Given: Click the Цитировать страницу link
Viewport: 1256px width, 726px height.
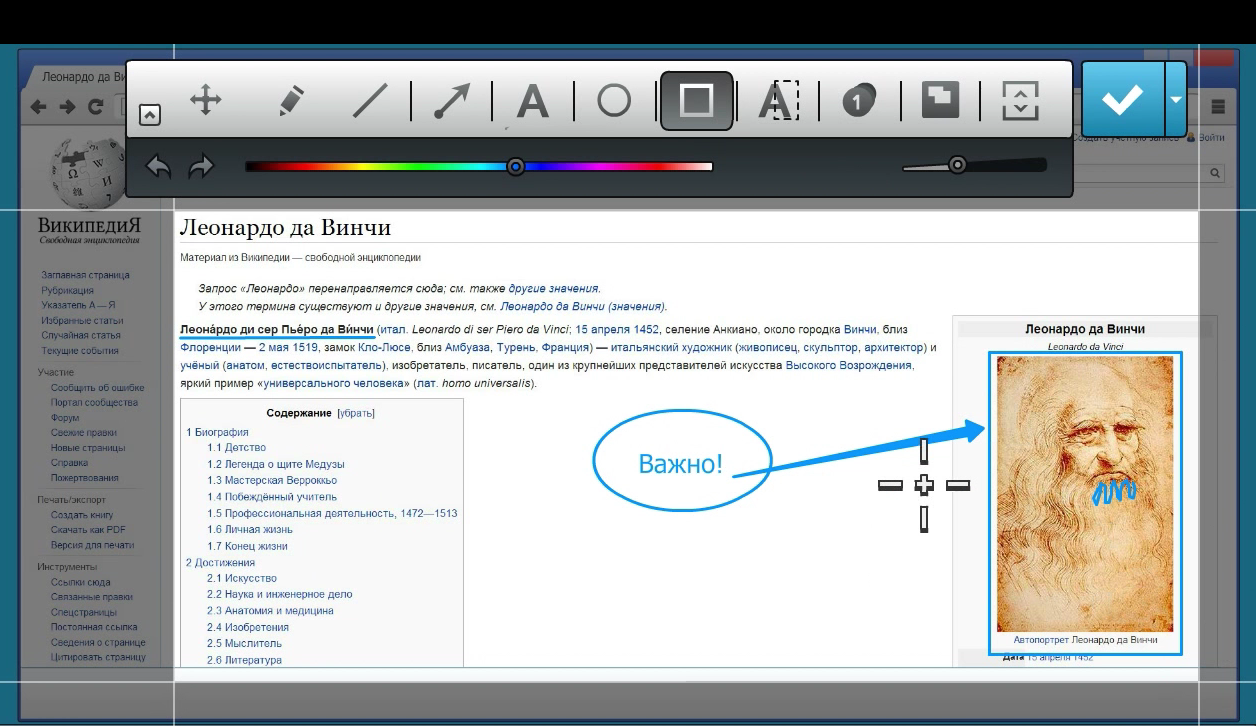Looking at the screenshot, I should [x=98, y=657].
